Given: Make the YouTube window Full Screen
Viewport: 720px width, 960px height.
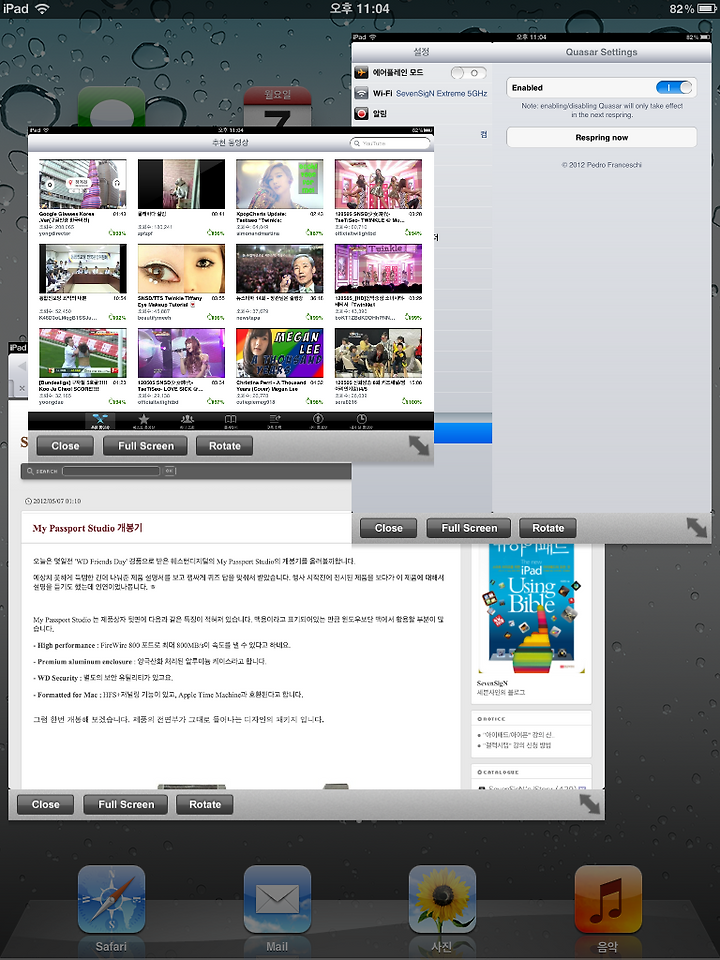Looking at the screenshot, I should [x=146, y=446].
